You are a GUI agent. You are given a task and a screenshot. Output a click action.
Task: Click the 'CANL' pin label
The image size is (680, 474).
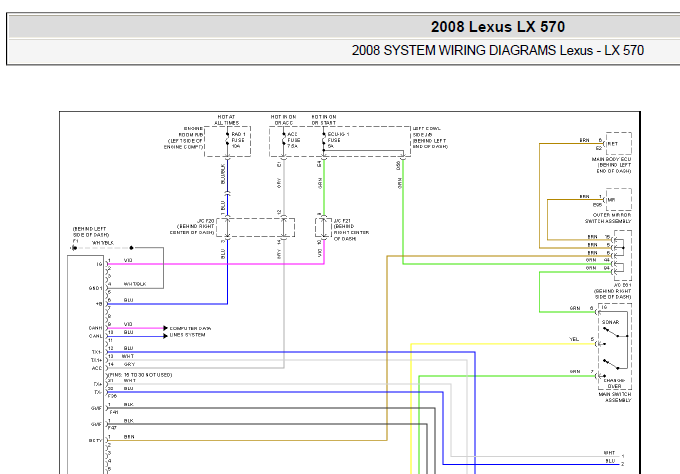pyautogui.click(x=96, y=336)
